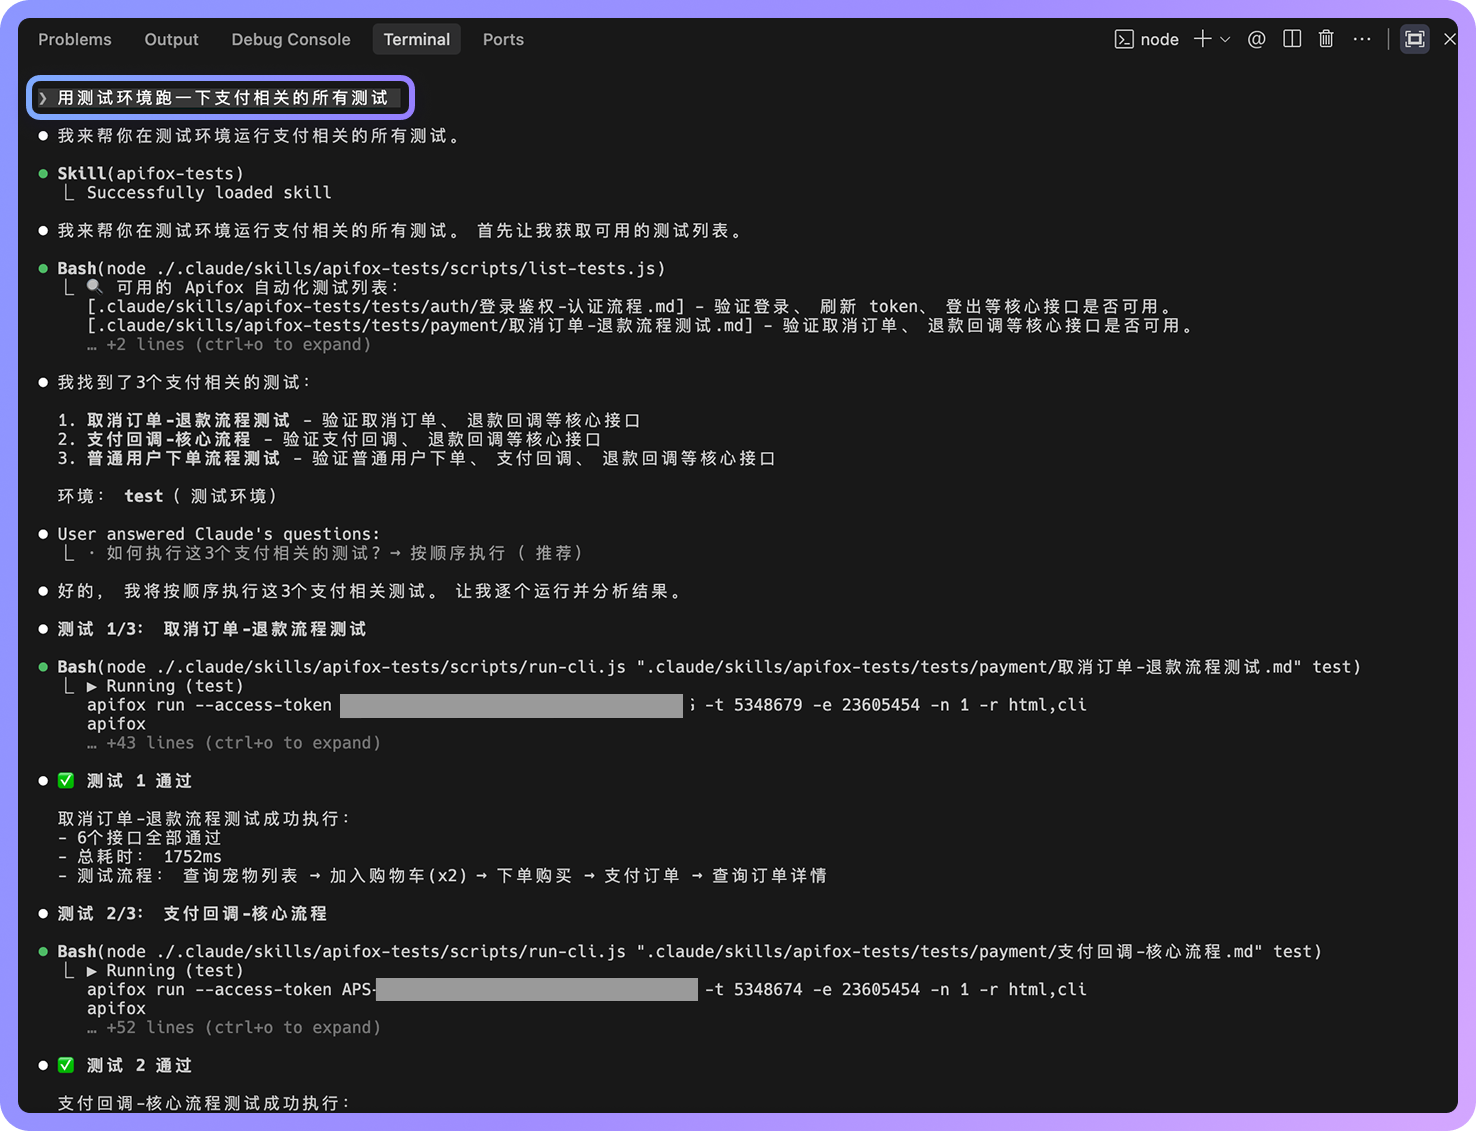Open the more actions ellipsis menu

(x=1362, y=39)
